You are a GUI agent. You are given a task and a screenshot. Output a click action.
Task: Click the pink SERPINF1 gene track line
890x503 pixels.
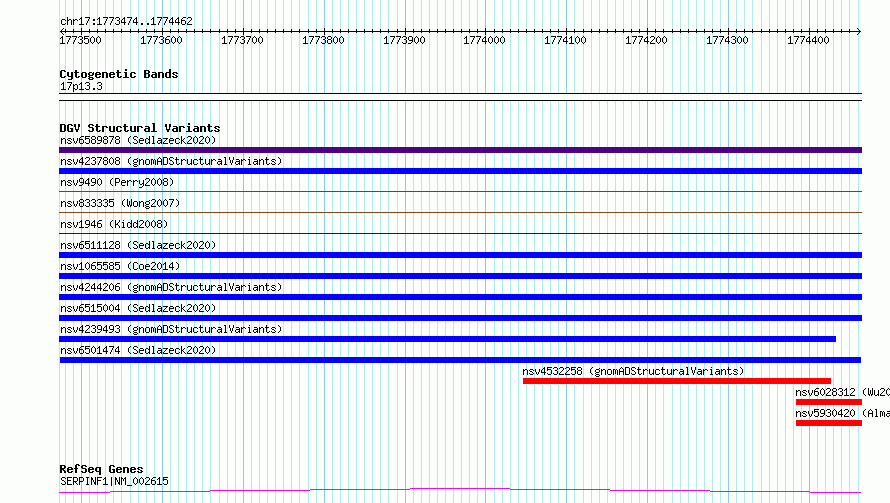[x=460, y=491]
